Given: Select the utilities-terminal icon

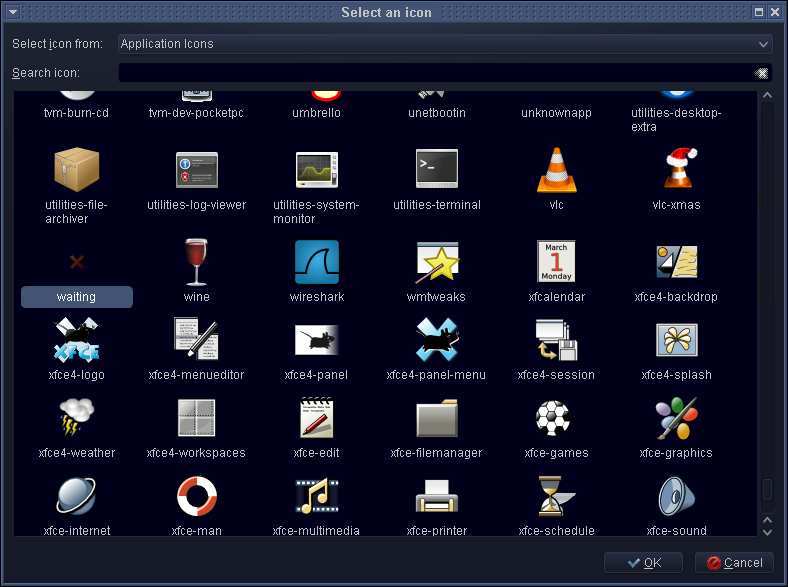Looking at the screenshot, I should 436,170.
